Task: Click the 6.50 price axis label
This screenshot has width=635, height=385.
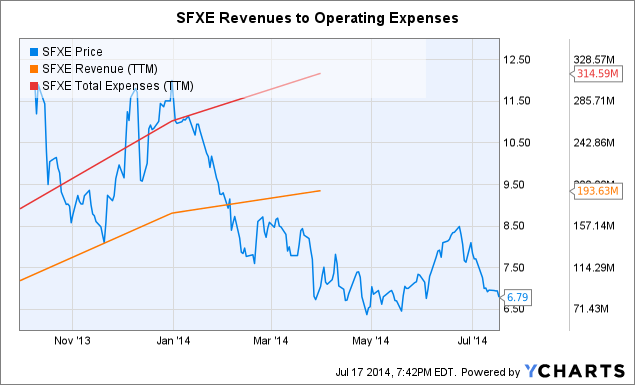Action: [514, 309]
